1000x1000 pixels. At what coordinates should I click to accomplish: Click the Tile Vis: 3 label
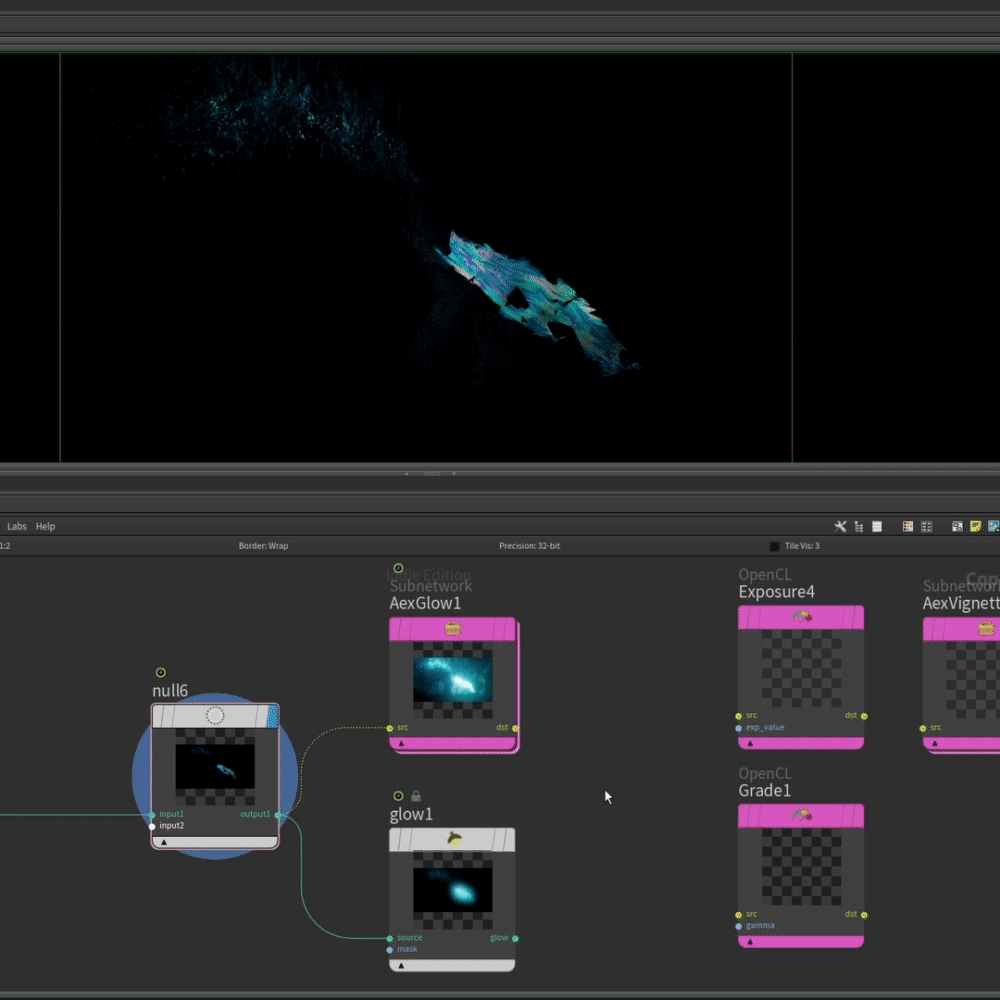click(802, 546)
